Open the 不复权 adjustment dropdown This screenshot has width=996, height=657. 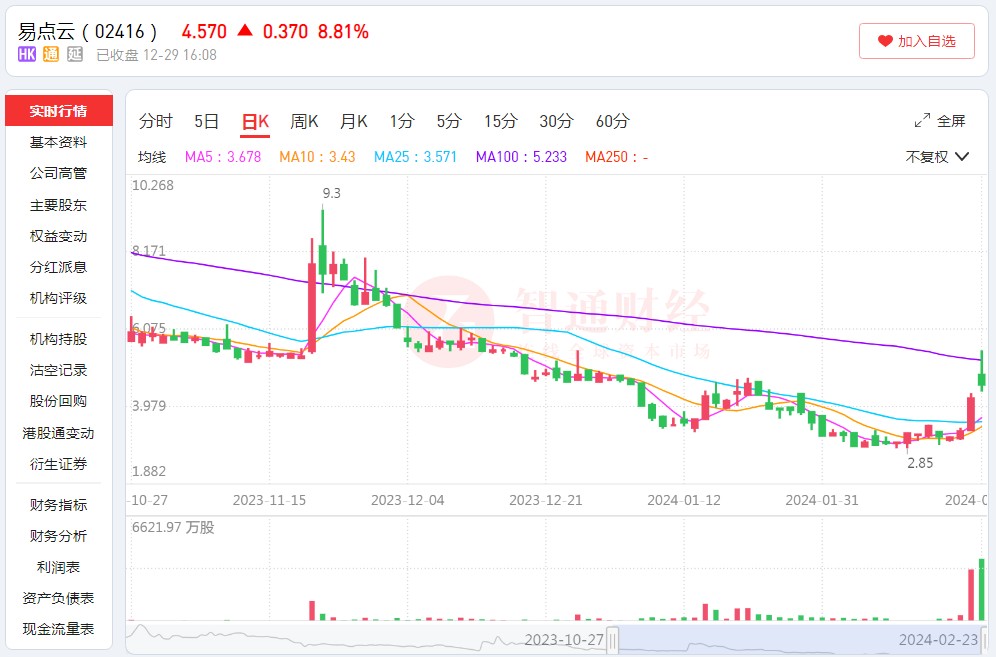(937, 157)
